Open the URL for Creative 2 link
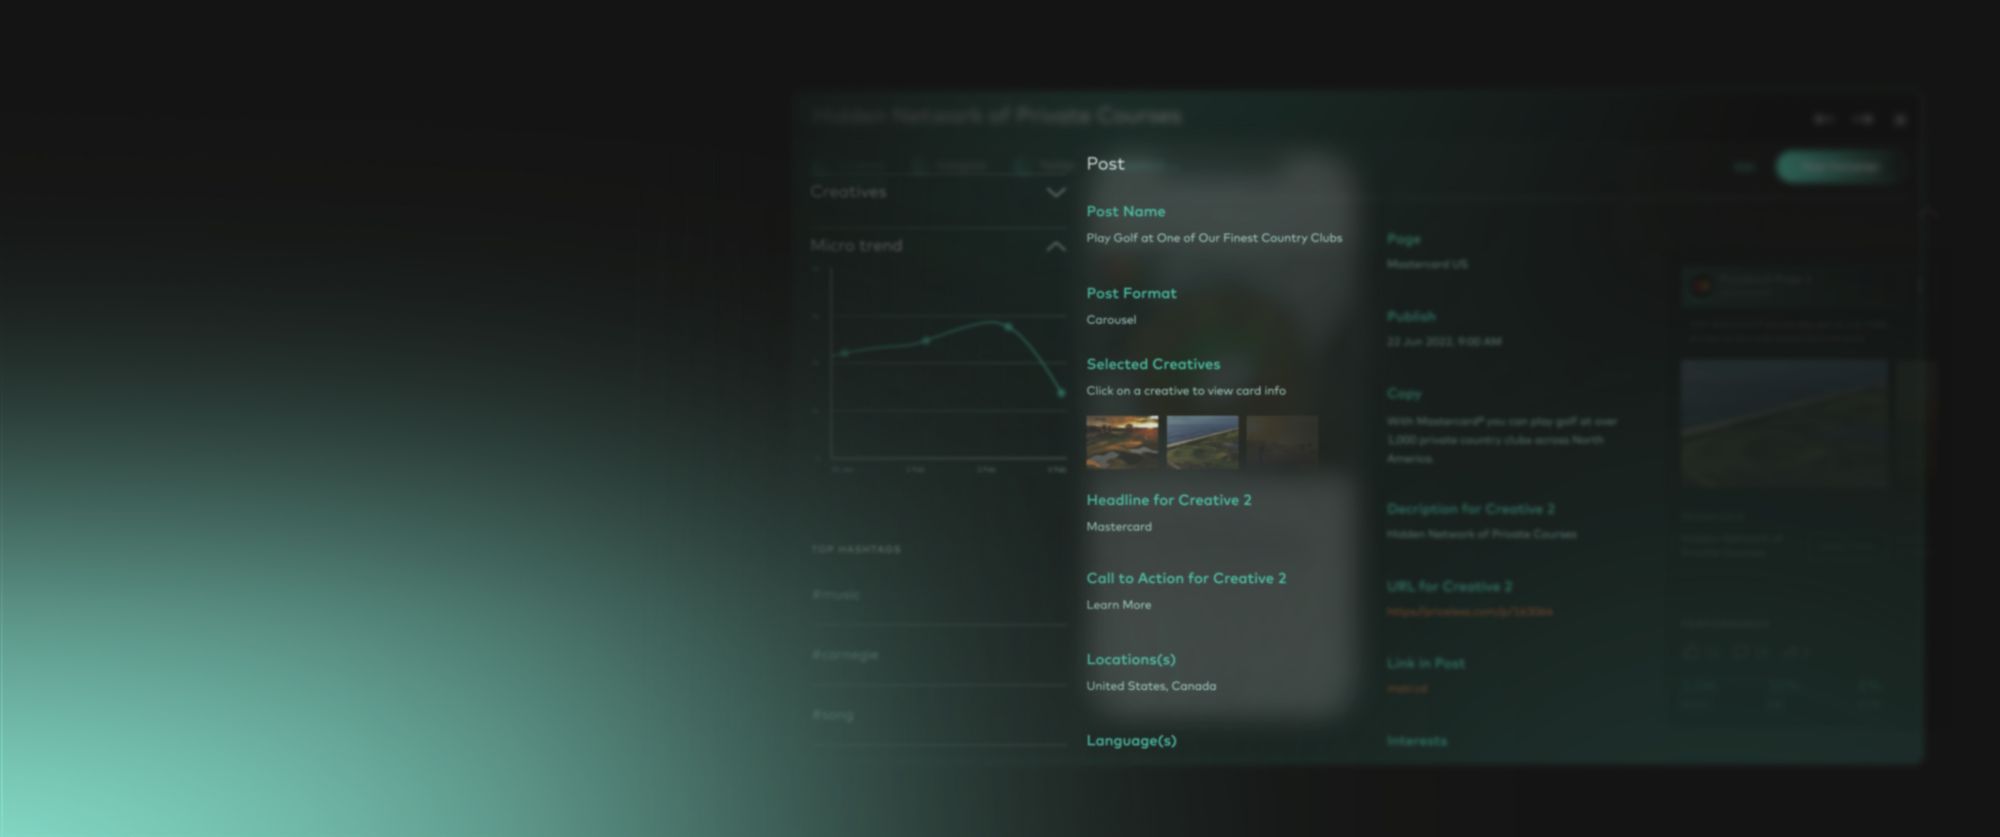The width and height of the screenshot is (2000, 837). coord(1469,612)
